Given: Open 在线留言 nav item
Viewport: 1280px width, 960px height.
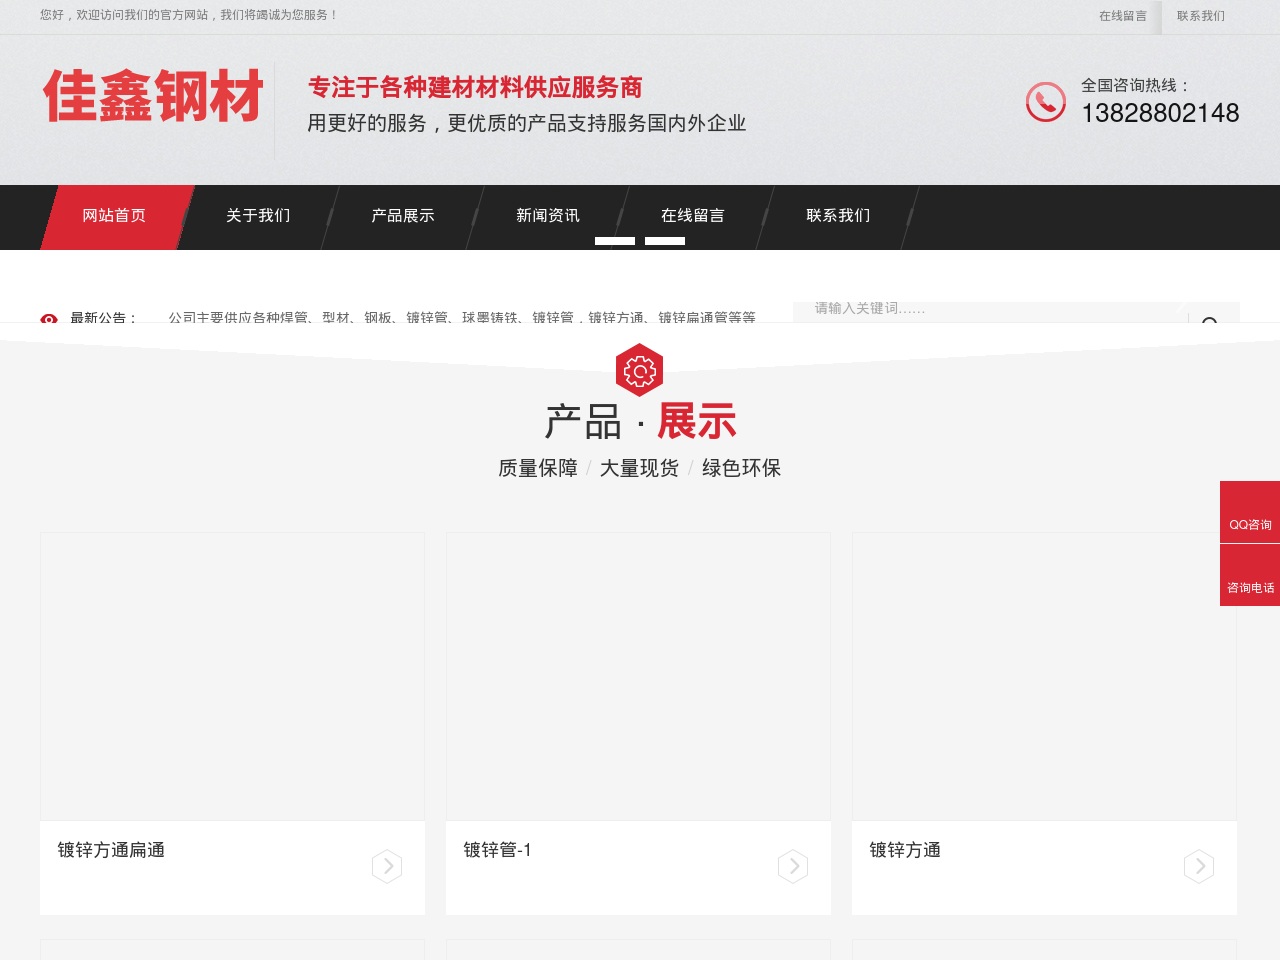Looking at the screenshot, I should (693, 216).
